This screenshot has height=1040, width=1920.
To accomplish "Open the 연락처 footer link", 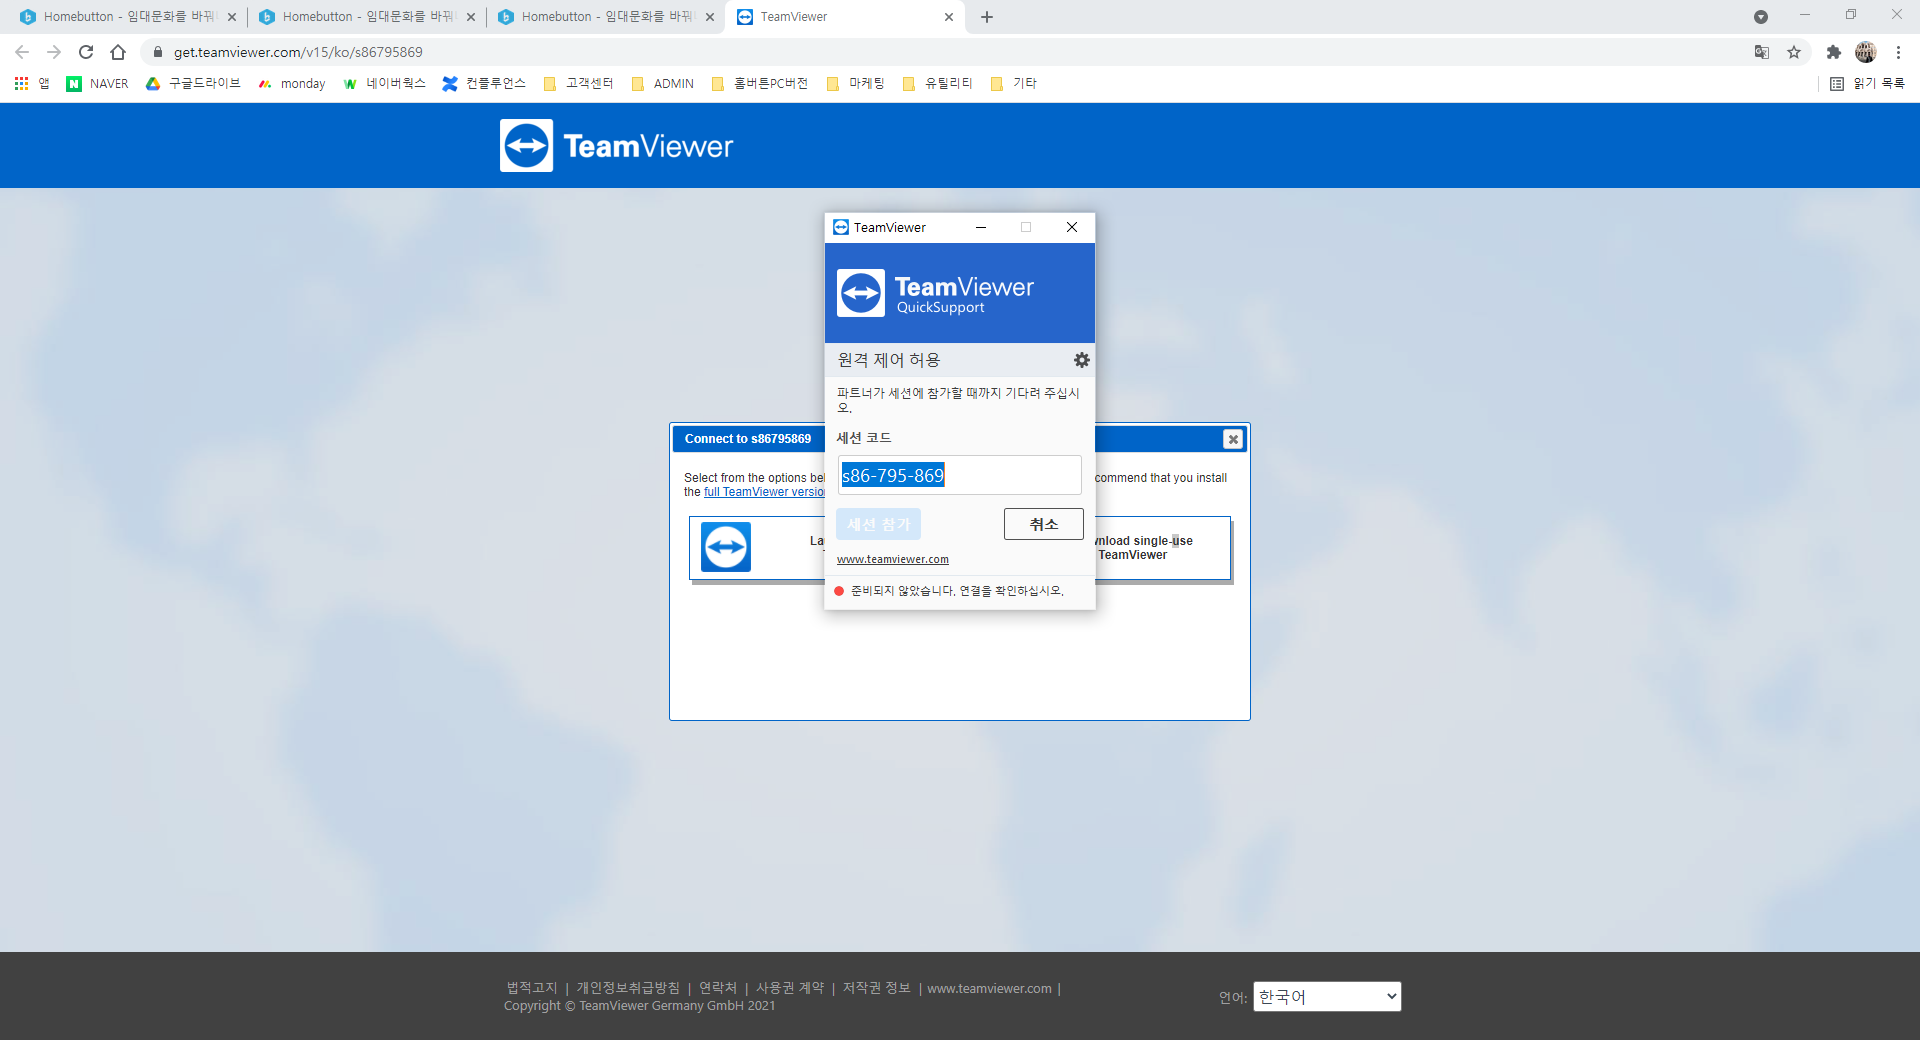I will 718,988.
